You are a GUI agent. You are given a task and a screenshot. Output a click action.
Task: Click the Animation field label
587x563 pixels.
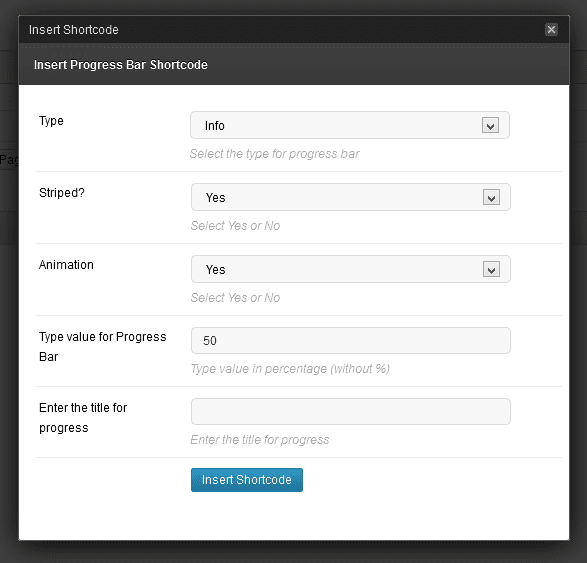click(66, 265)
